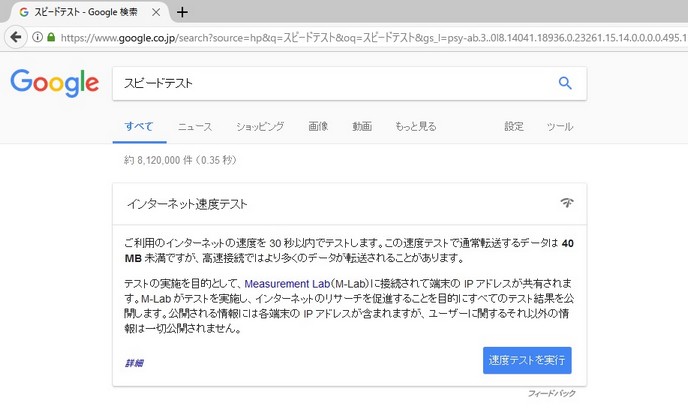The height and width of the screenshot is (410, 688).
Task: Click the Wi-Fi speed test icon
Action: 567,203
